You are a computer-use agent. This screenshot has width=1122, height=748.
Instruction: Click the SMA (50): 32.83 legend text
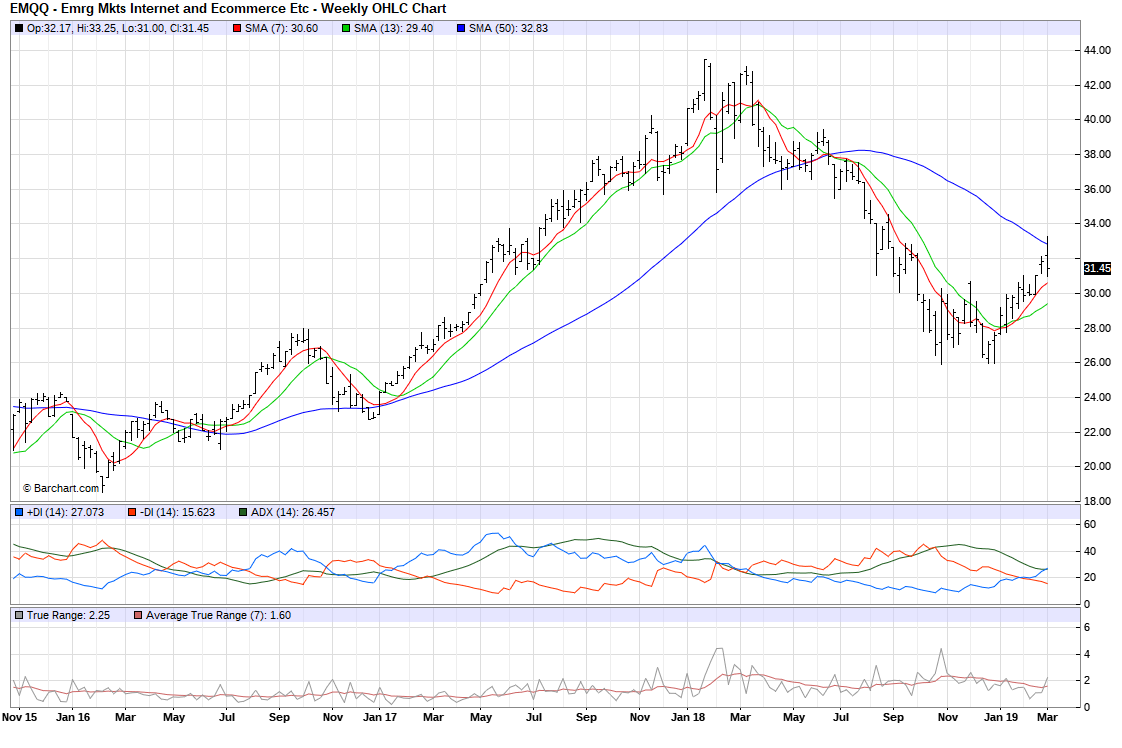click(508, 28)
